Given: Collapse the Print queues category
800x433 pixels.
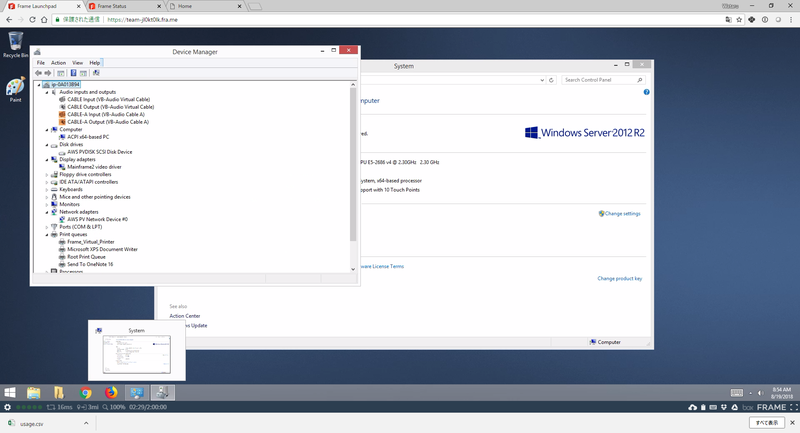Looking at the screenshot, I should click(x=47, y=235).
